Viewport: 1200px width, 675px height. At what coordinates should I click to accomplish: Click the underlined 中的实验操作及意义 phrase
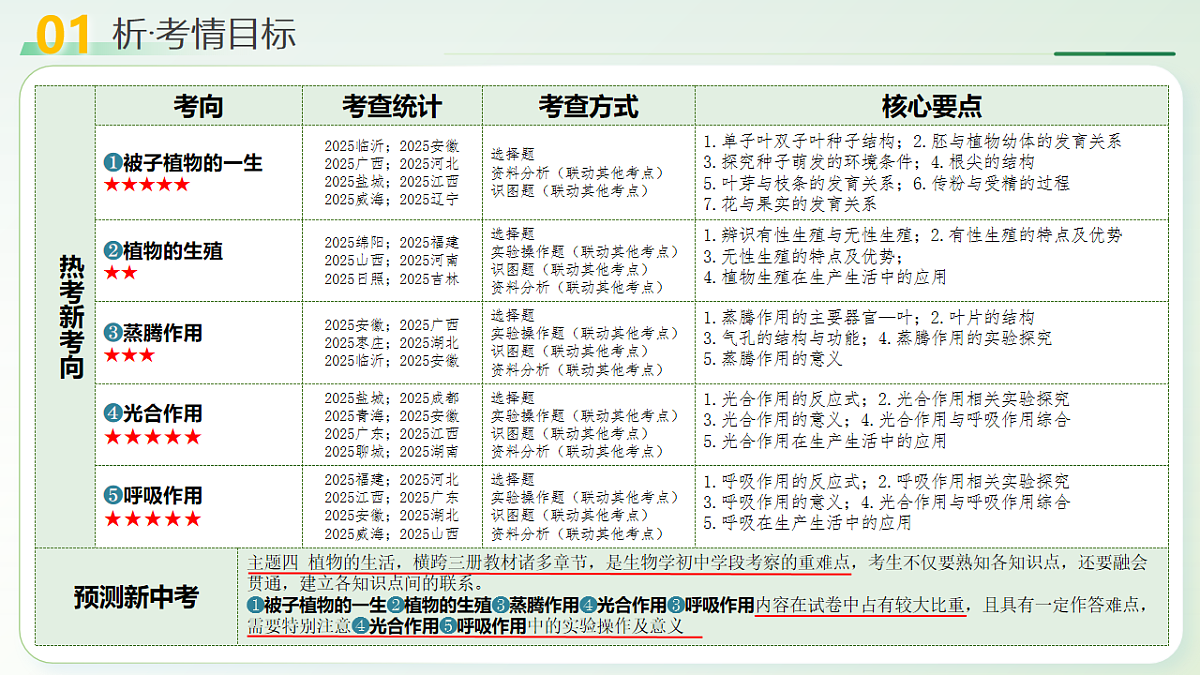[x=606, y=626]
